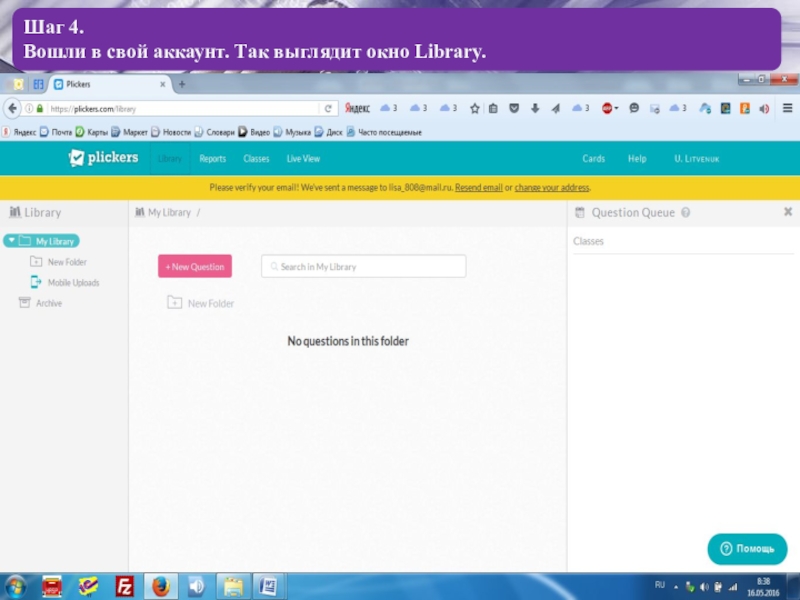This screenshot has height=600, width=800.
Task: Reload the page with refresh icon
Action: [x=328, y=109]
